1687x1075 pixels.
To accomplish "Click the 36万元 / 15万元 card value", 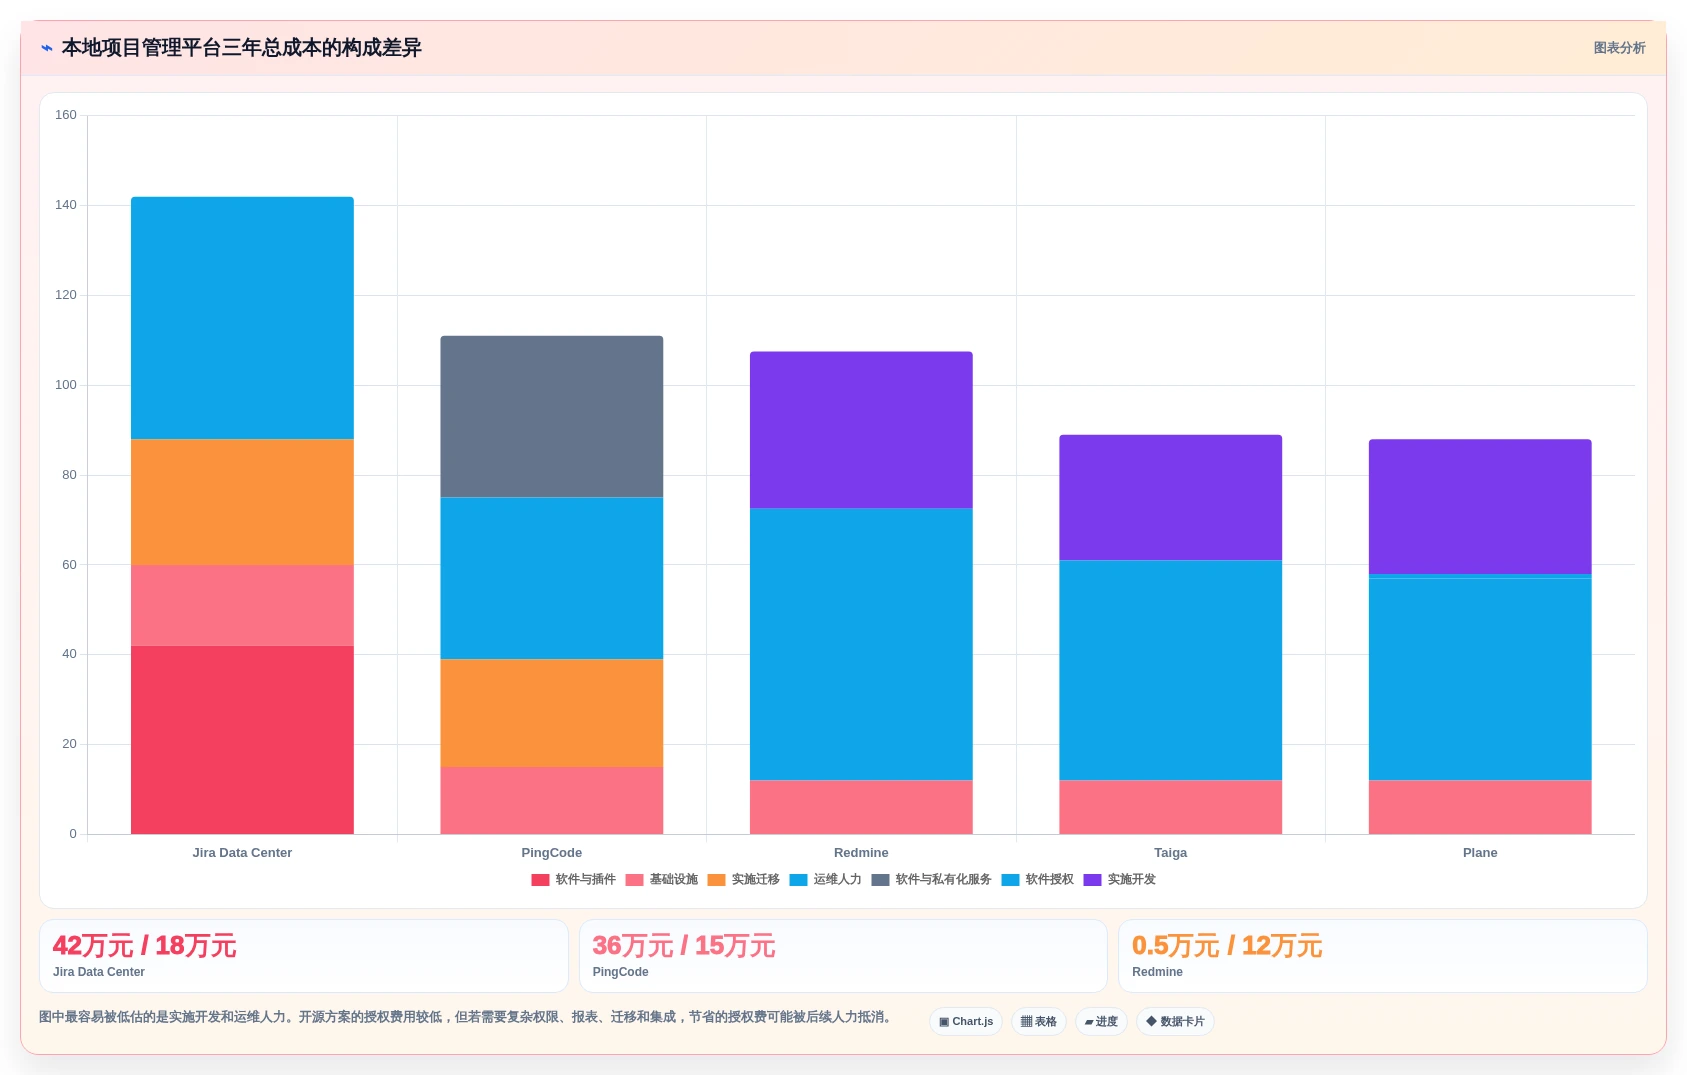I will (x=684, y=946).
